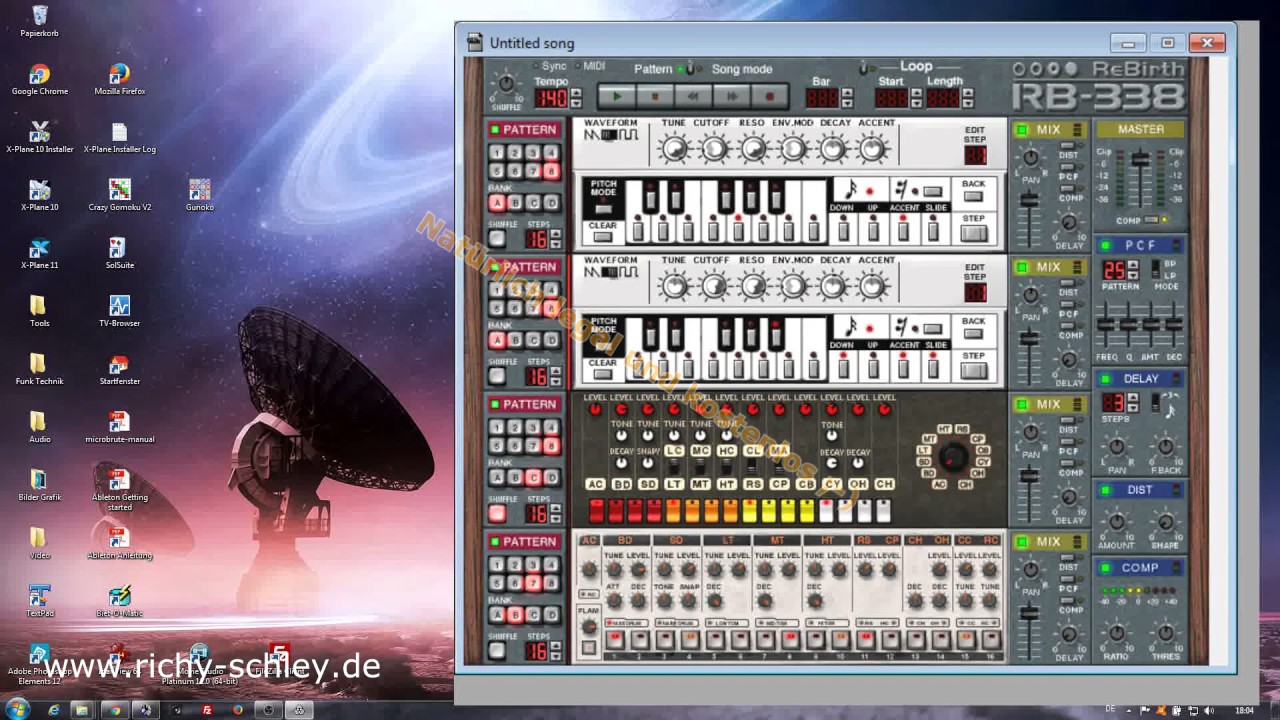Flip the PCF BP/LP mode switch

point(1156,269)
